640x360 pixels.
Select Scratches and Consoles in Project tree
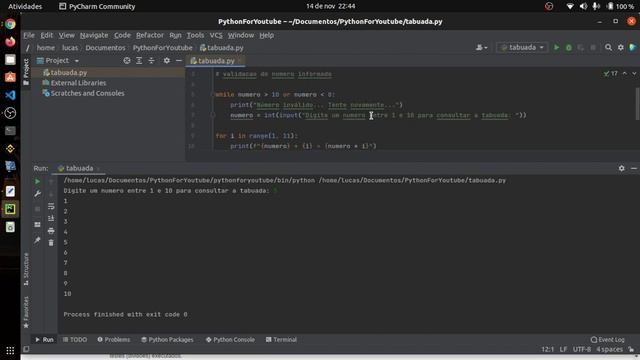(83, 93)
